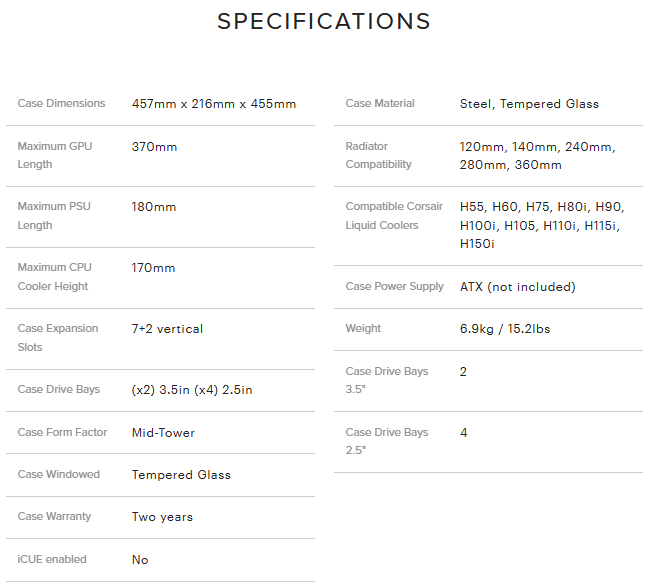Click the SPECIFICATIONS heading
The image size is (649, 588).
pos(324,22)
